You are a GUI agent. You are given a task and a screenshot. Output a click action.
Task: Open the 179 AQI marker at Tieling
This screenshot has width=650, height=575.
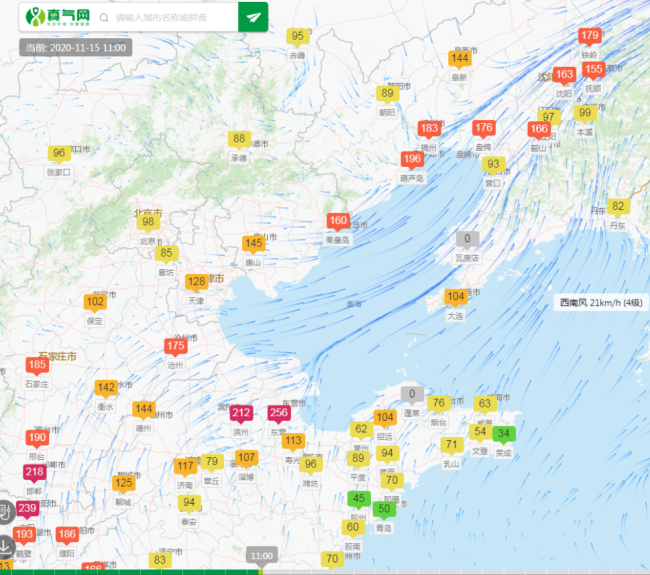tap(590, 36)
